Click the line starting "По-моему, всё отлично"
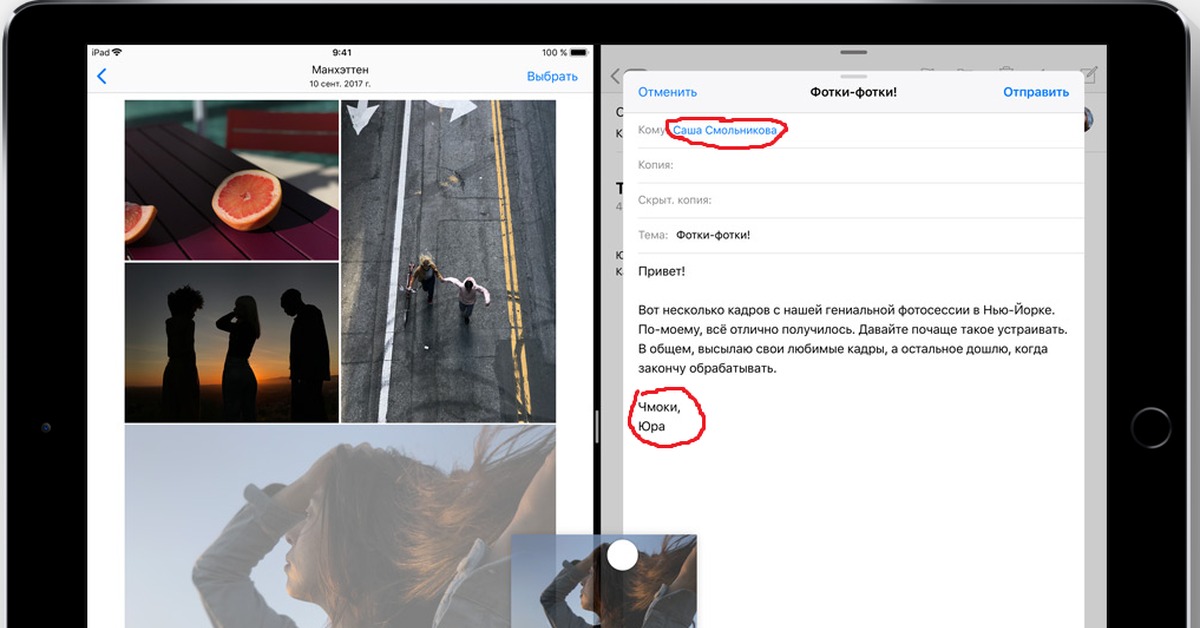This screenshot has width=1200, height=628. point(853,329)
